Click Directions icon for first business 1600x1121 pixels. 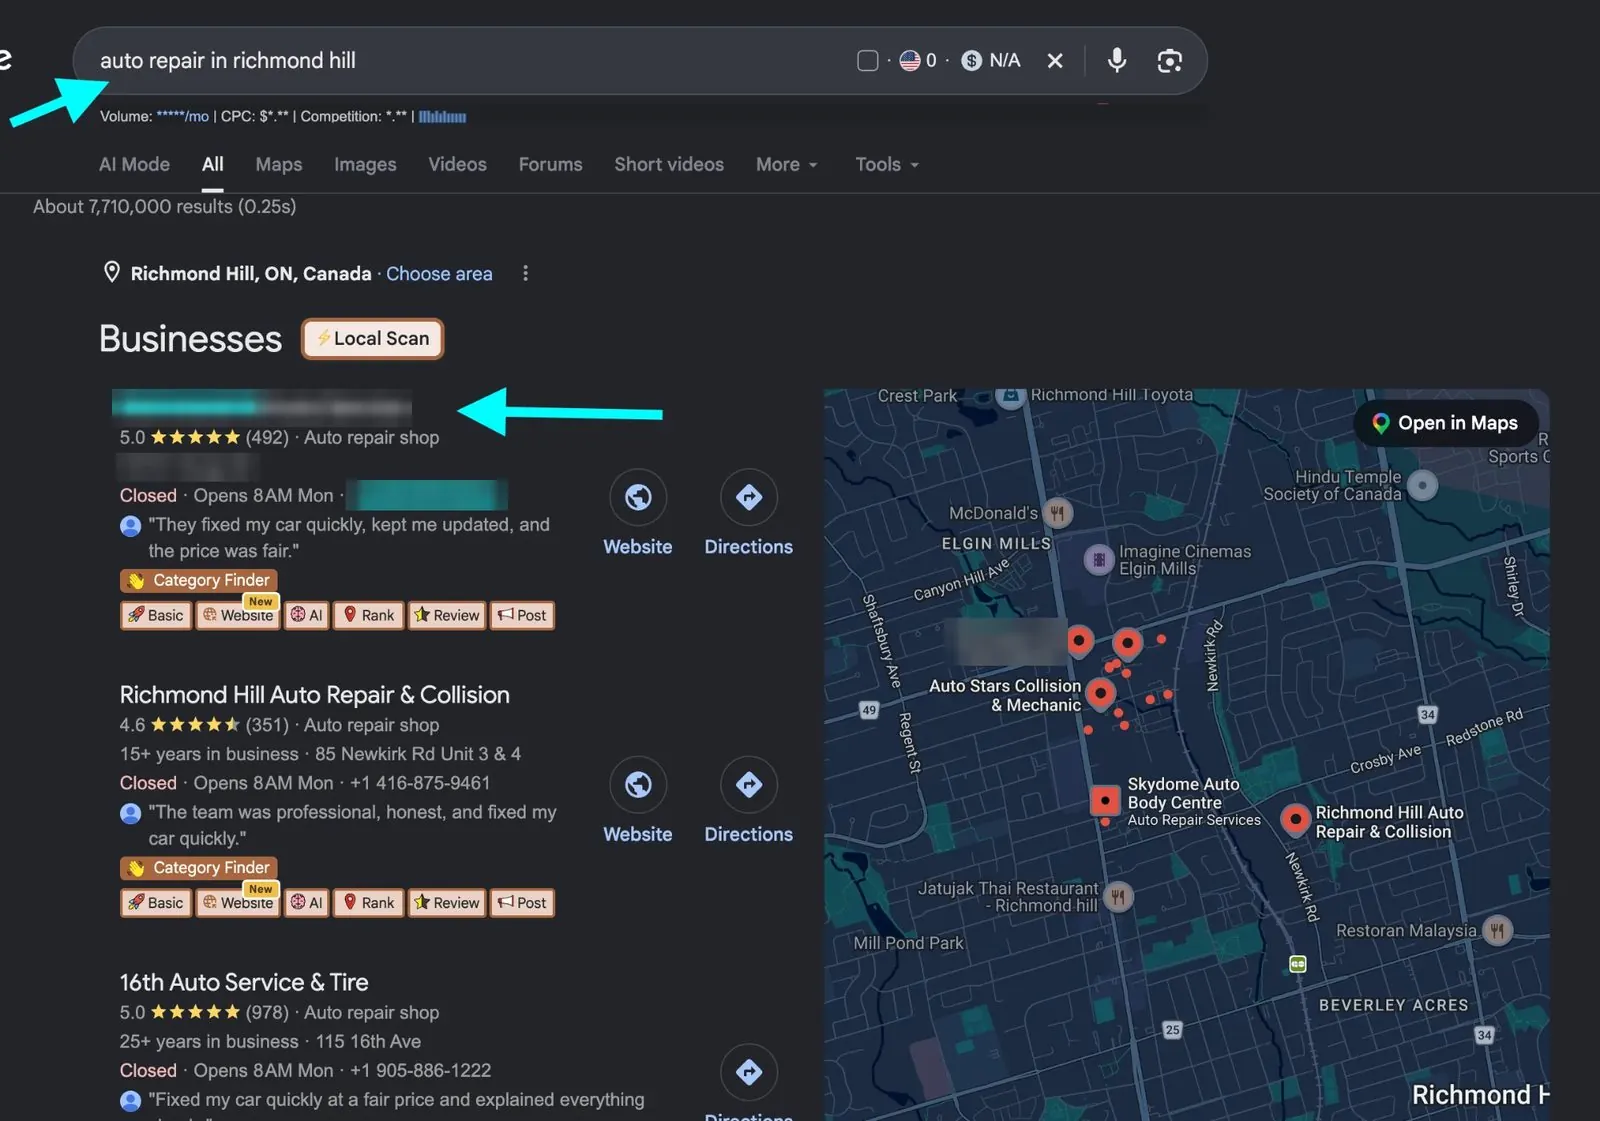[x=749, y=497]
